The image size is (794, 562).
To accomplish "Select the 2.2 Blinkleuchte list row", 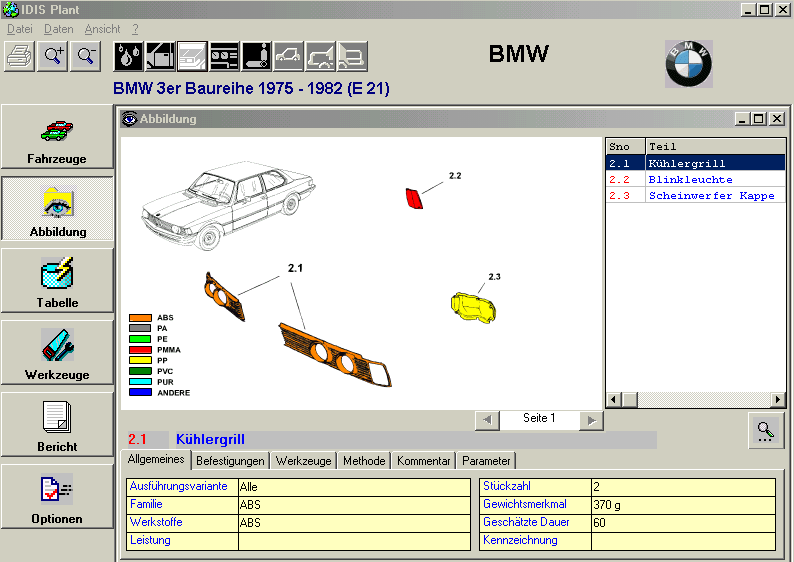I will pyautogui.click(x=695, y=179).
